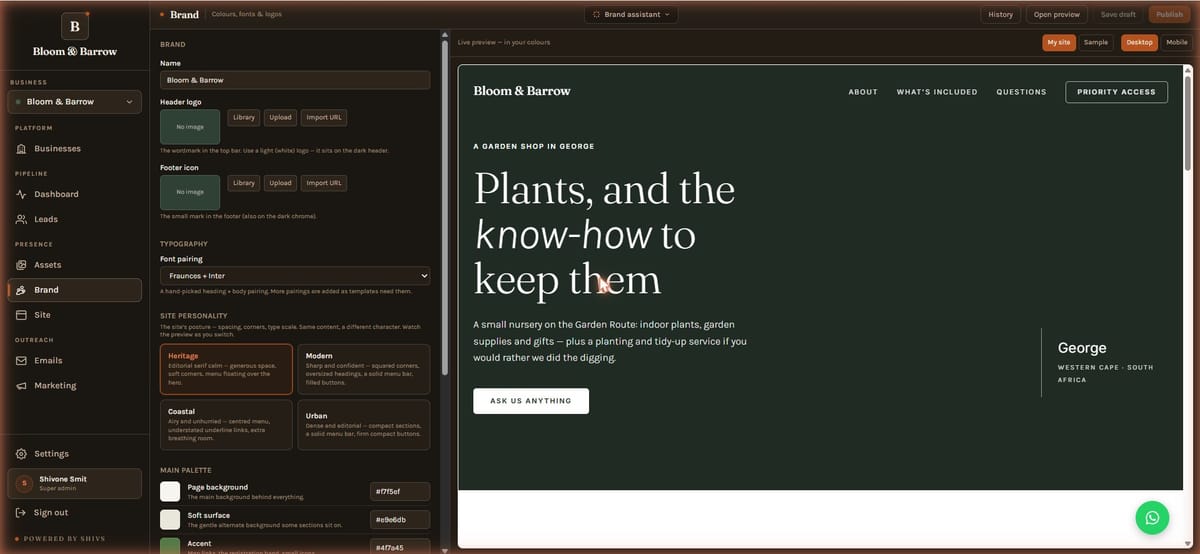
Task: Click the Soft surface color swatch
Action: pos(170,519)
